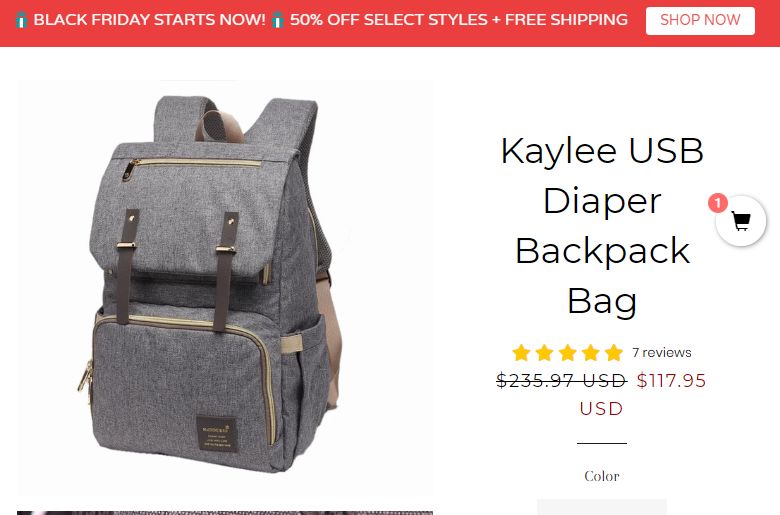This screenshot has height=515, width=780.
Task: Select the second rating star
Action: pos(544,353)
